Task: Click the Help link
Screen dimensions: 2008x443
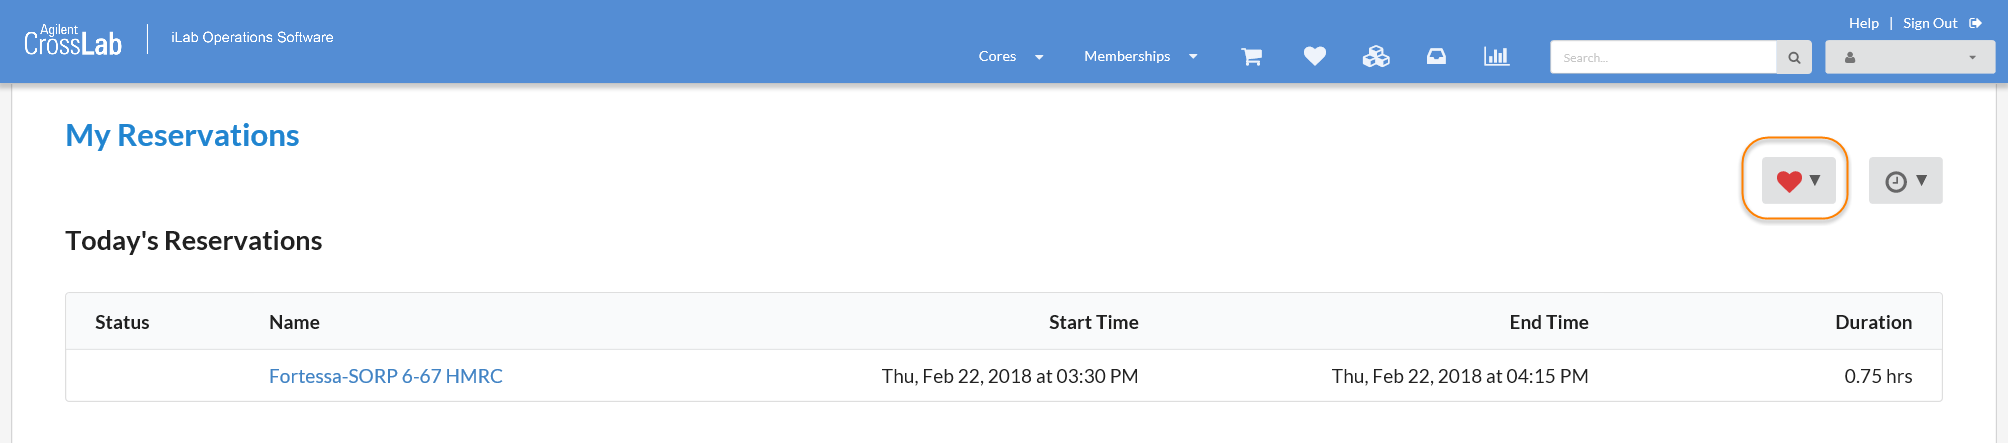Action: [x=1863, y=23]
